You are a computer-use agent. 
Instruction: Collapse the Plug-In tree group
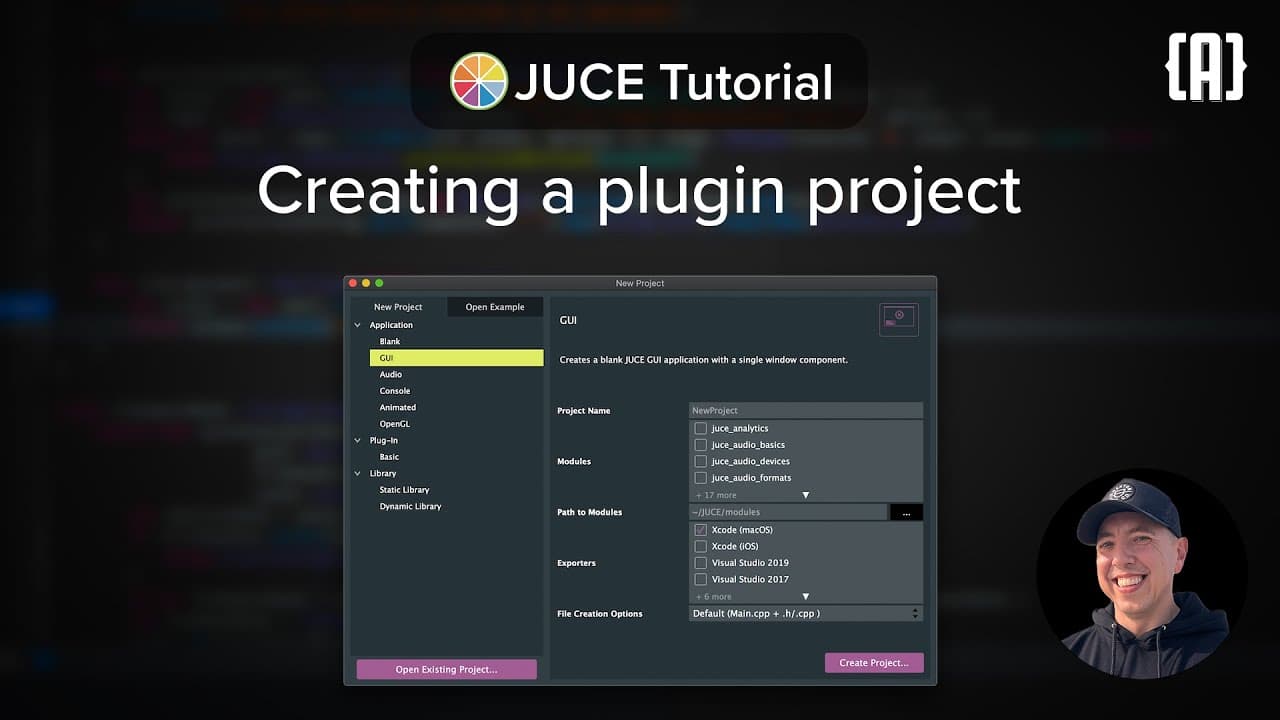click(358, 440)
